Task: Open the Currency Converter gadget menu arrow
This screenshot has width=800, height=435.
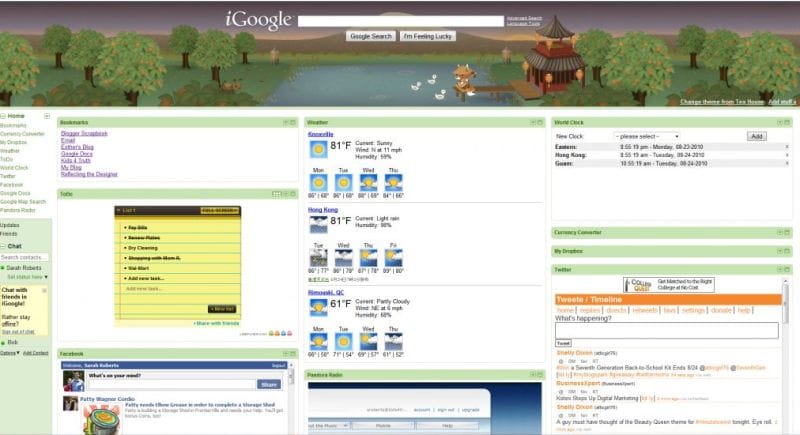Action: (780, 233)
